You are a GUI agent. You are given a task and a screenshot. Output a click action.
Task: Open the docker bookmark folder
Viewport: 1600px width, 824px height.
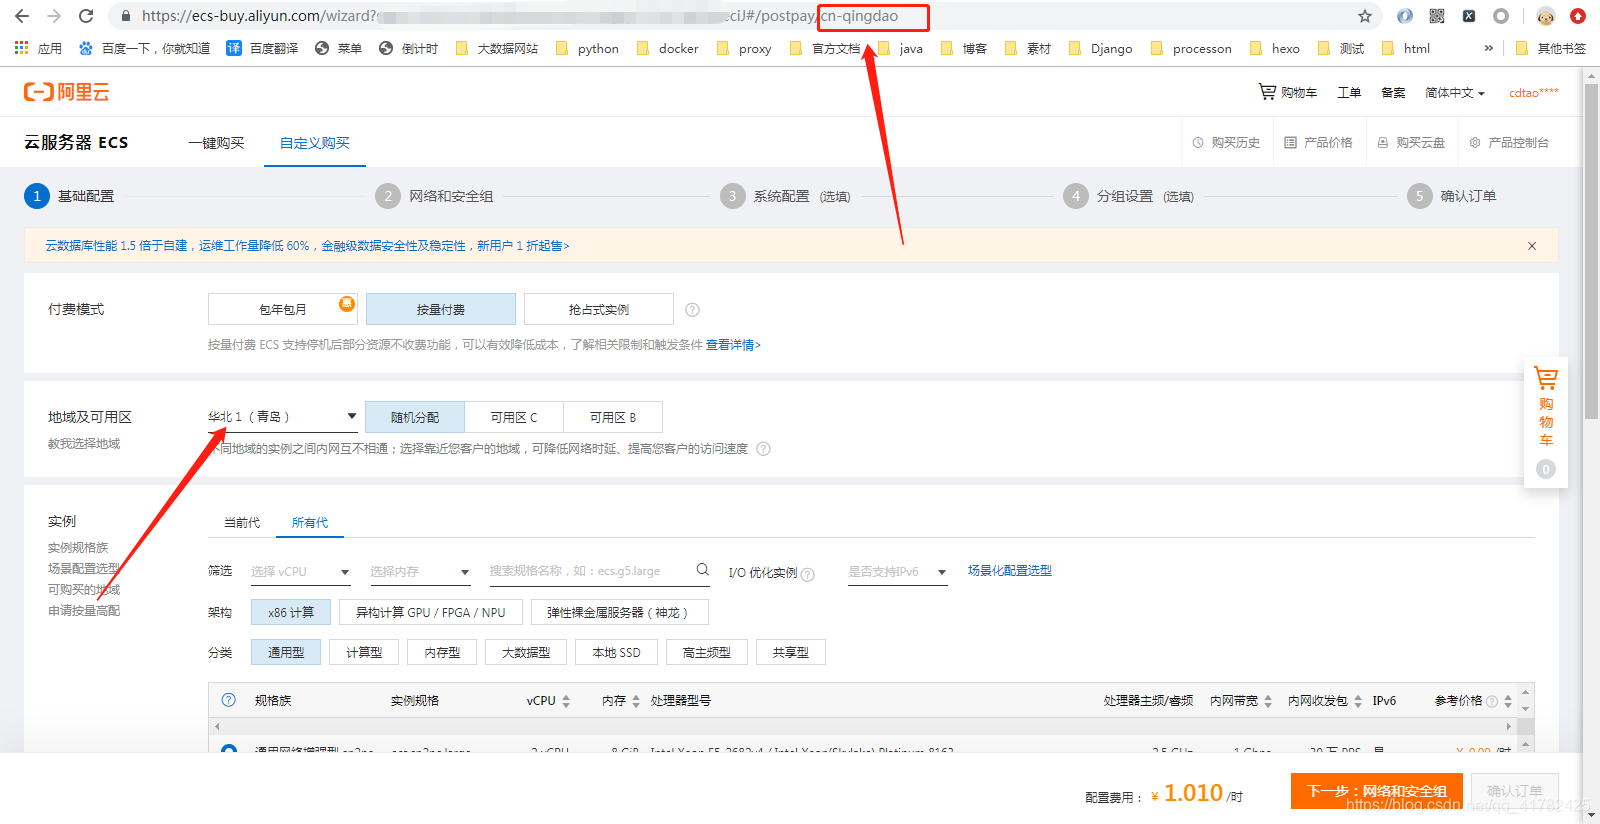[x=667, y=48]
